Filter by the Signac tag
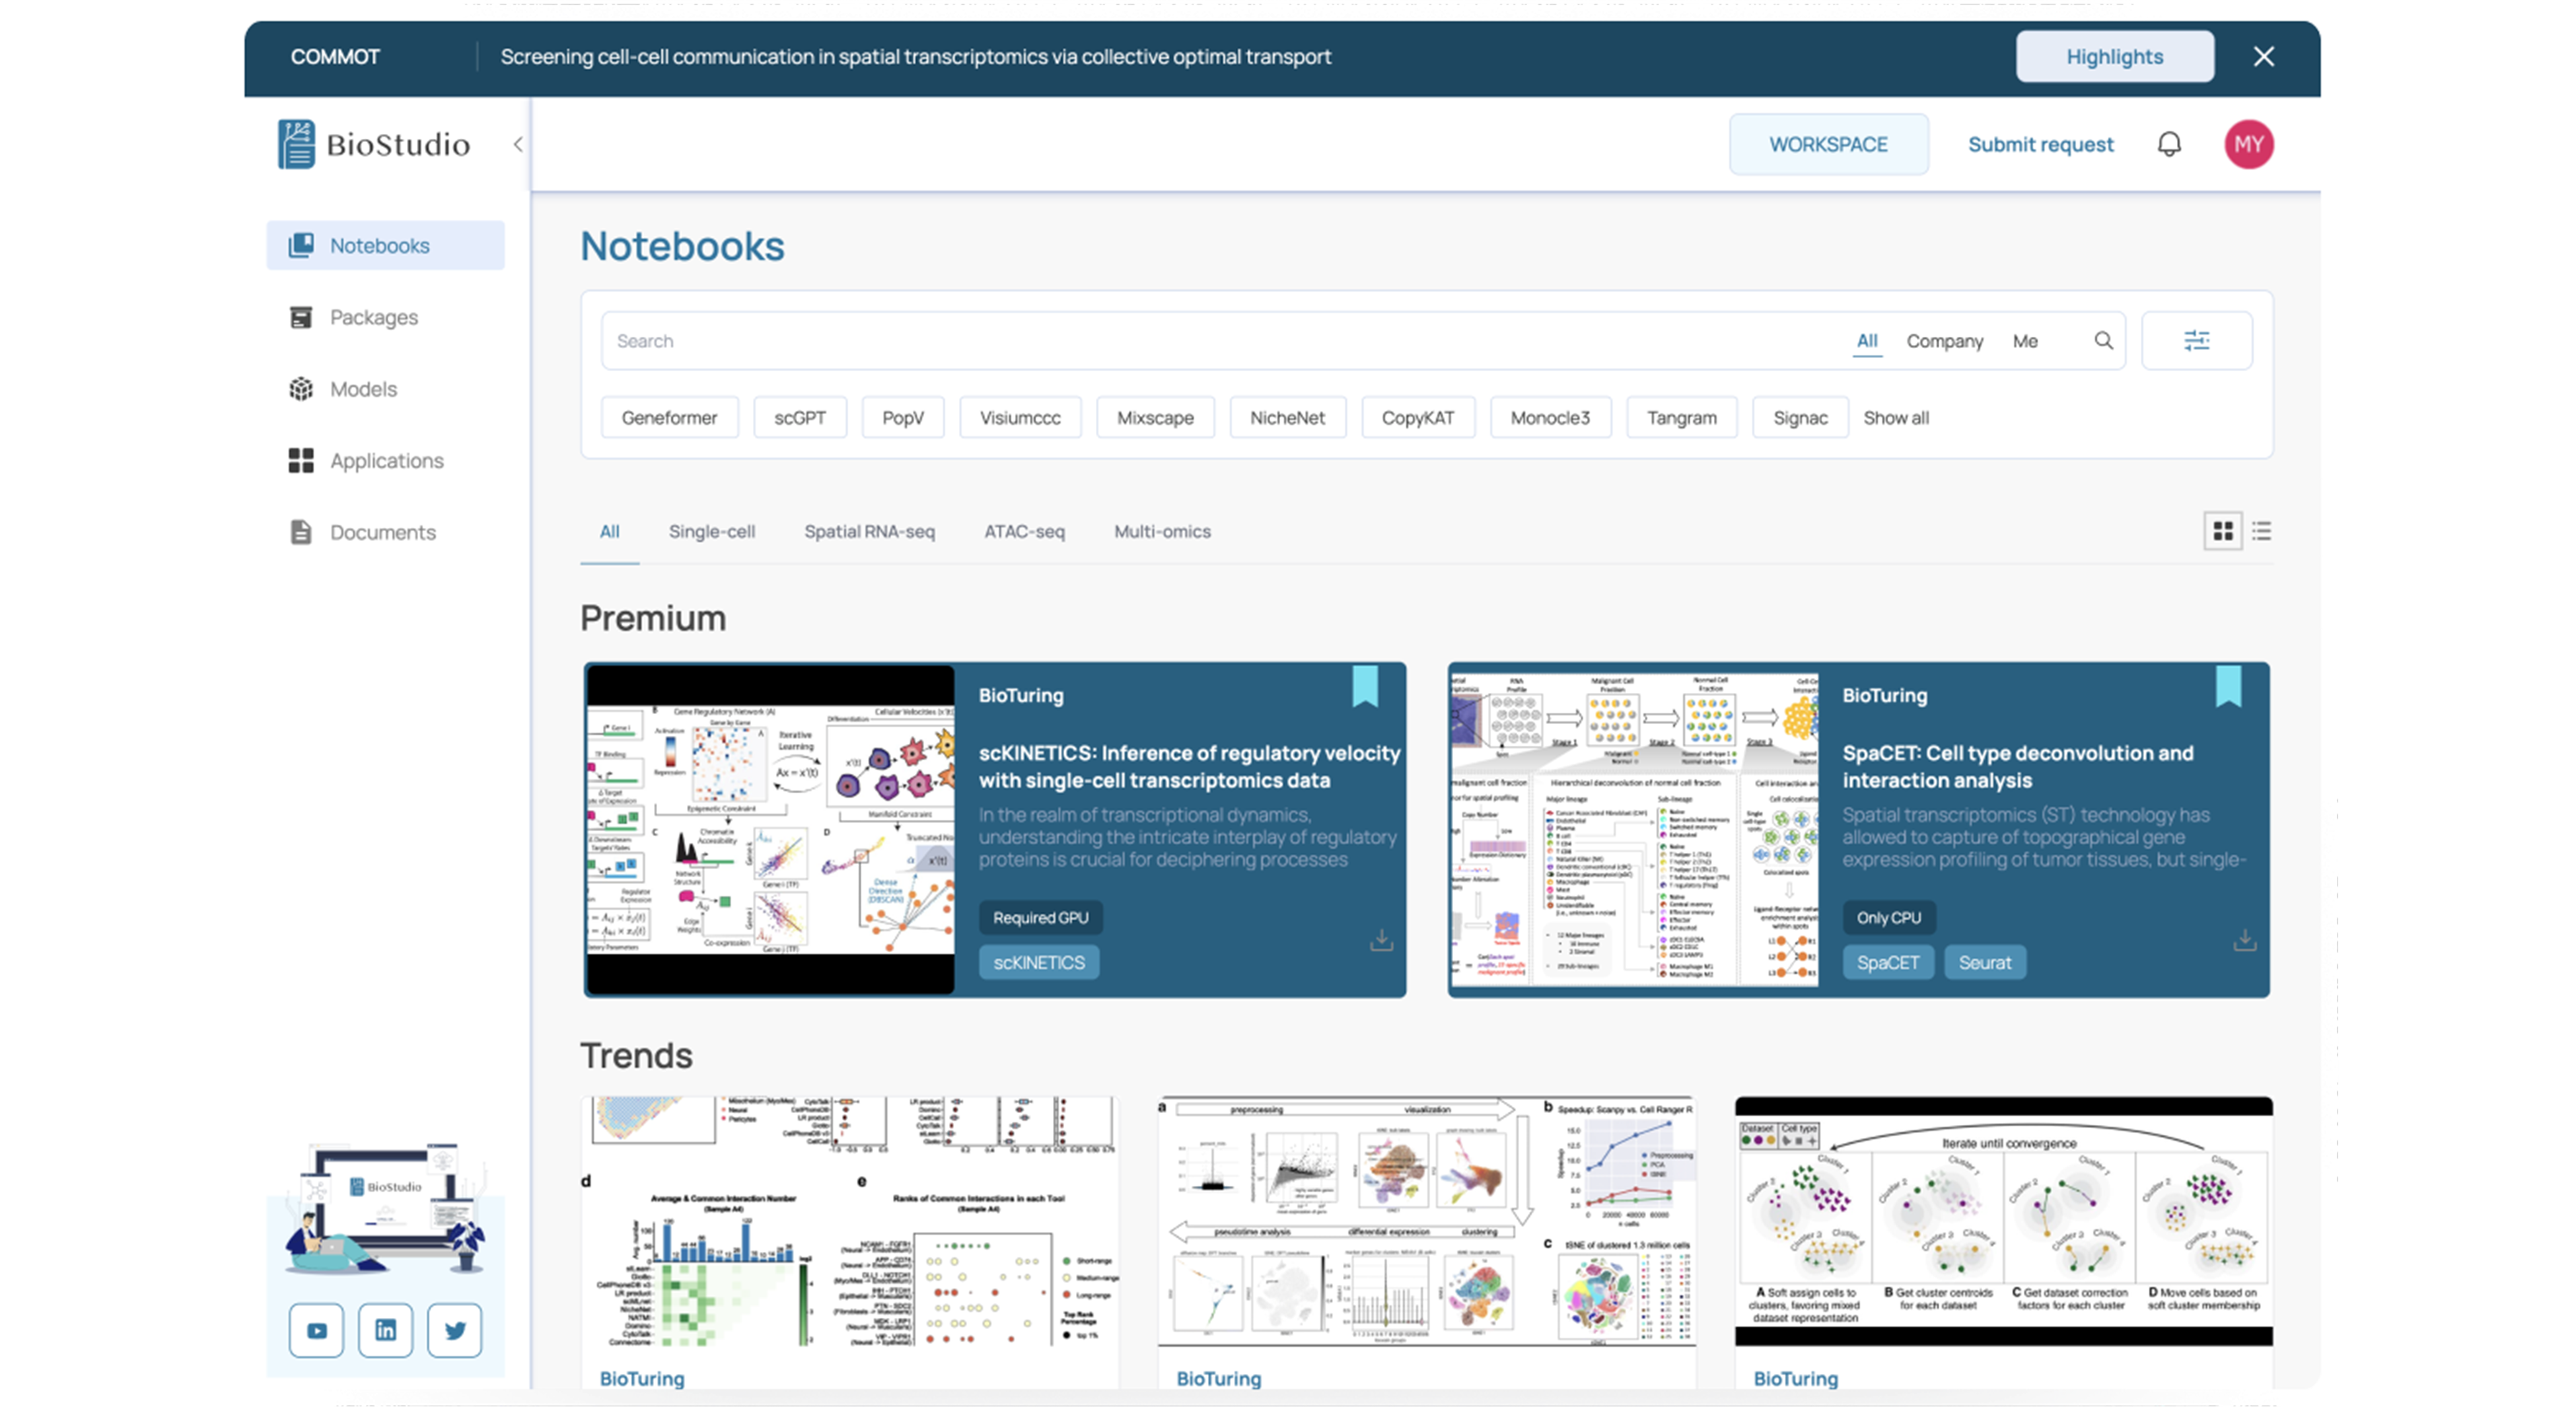2576x1407 pixels. (x=1800, y=418)
